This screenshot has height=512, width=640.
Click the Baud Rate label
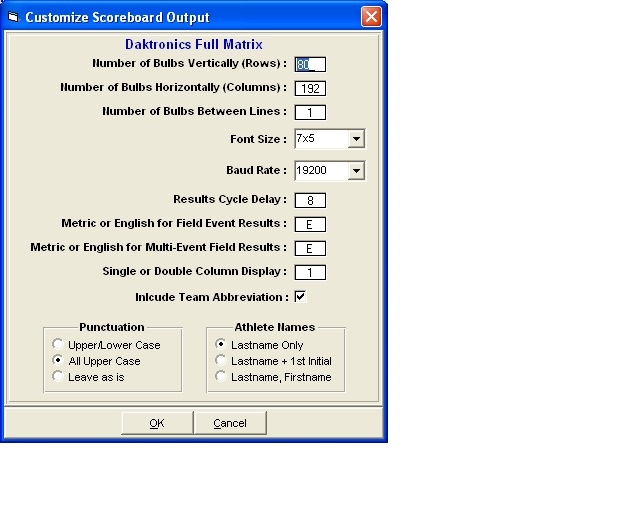coord(256,170)
